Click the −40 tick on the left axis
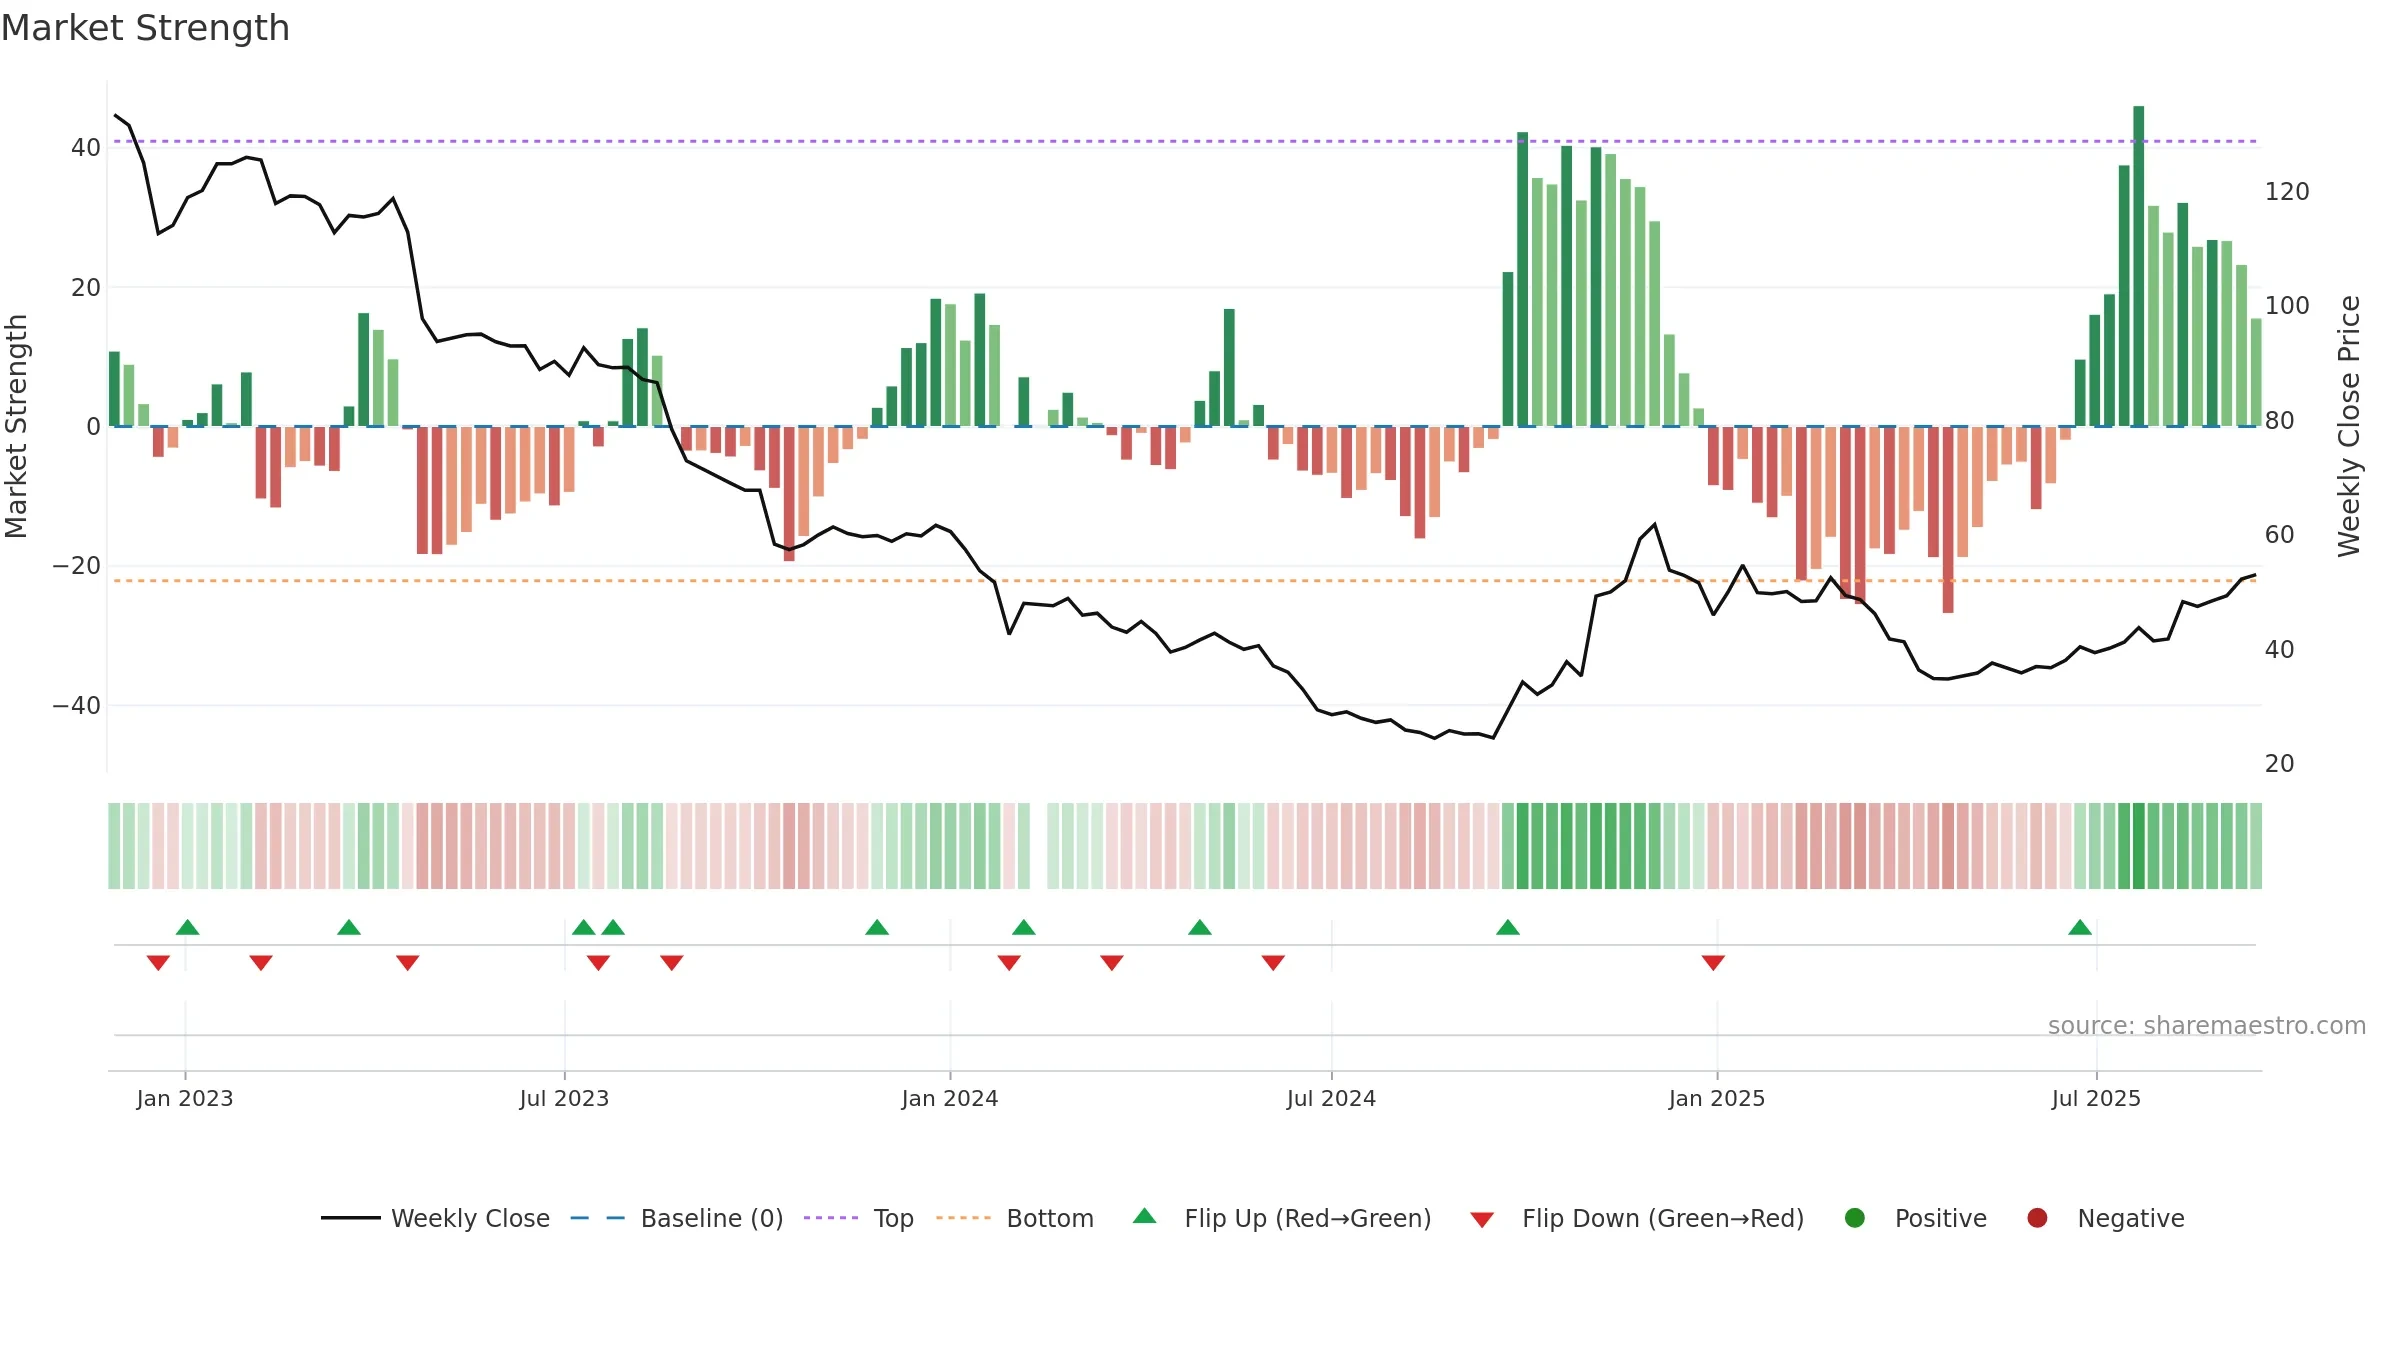Viewport: 2400px width, 1350px height. tap(76, 706)
